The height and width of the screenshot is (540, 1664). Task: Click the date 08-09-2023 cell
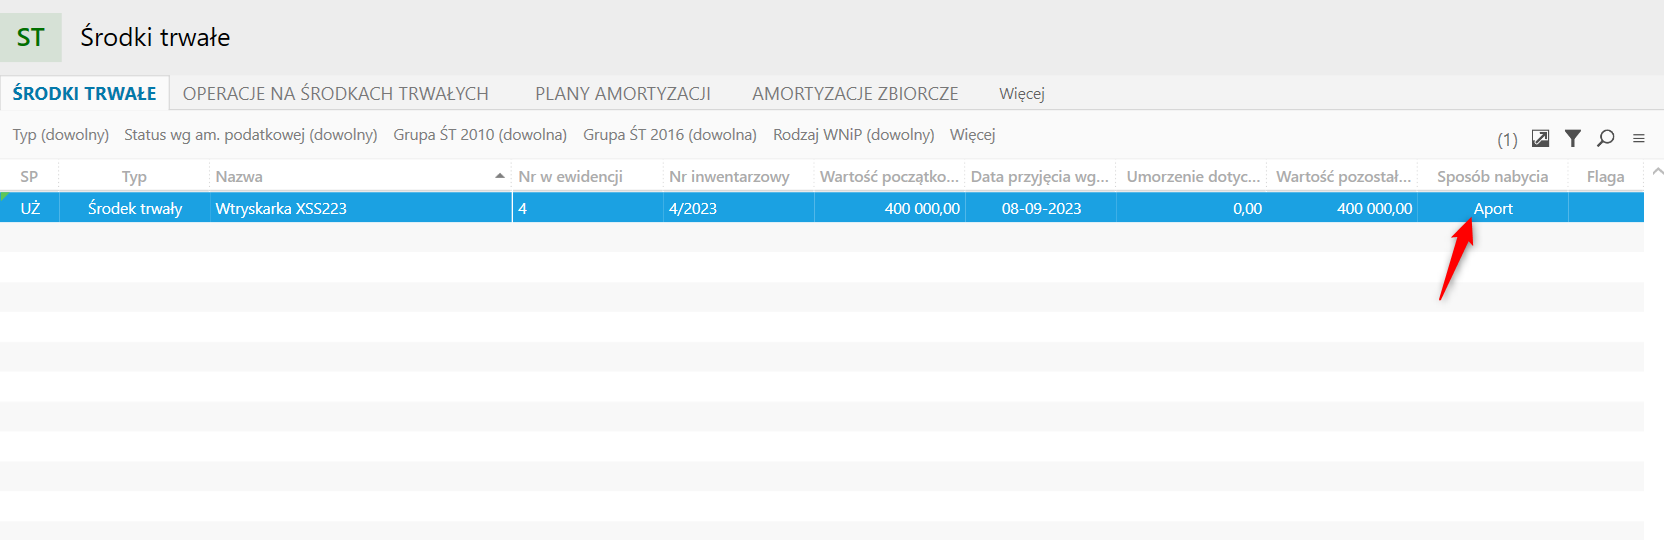pyautogui.click(x=1041, y=208)
